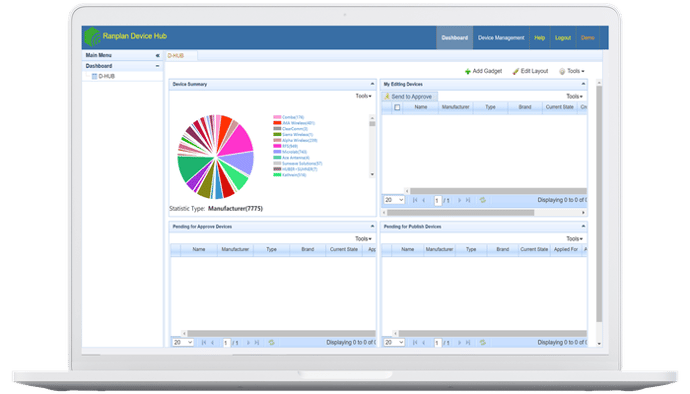The image size is (690, 394).
Task: Click page number field in My Editing Devices
Action: point(437,201)
